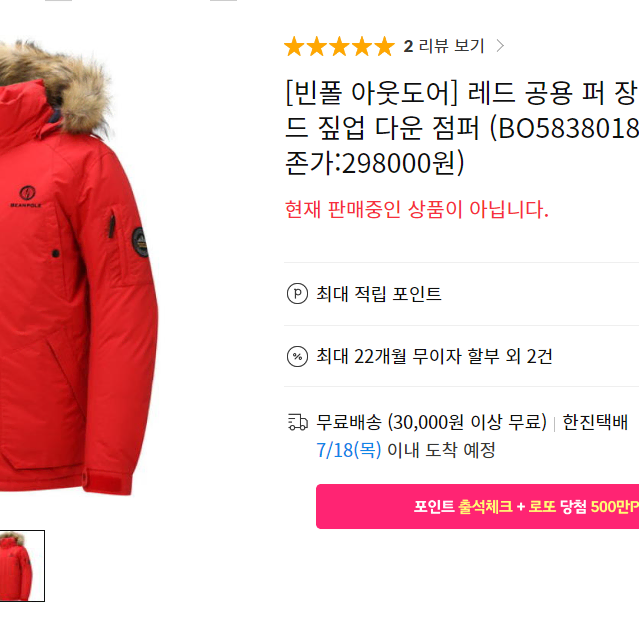This screenshot has width=639, height=639.
Task: Click the circled percent installment icon
Action: (297, 357)
